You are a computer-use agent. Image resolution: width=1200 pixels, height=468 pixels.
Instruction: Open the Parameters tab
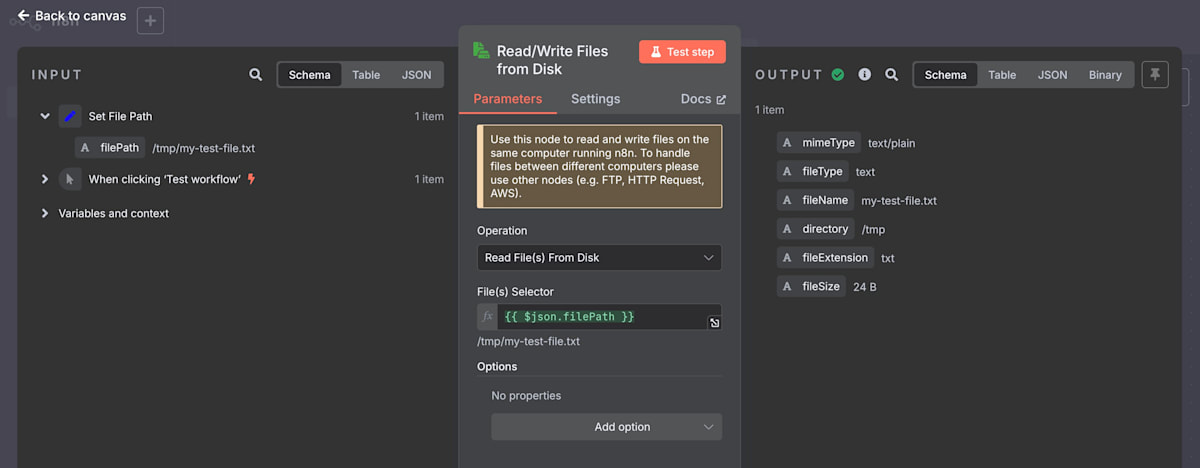(508, 99)
